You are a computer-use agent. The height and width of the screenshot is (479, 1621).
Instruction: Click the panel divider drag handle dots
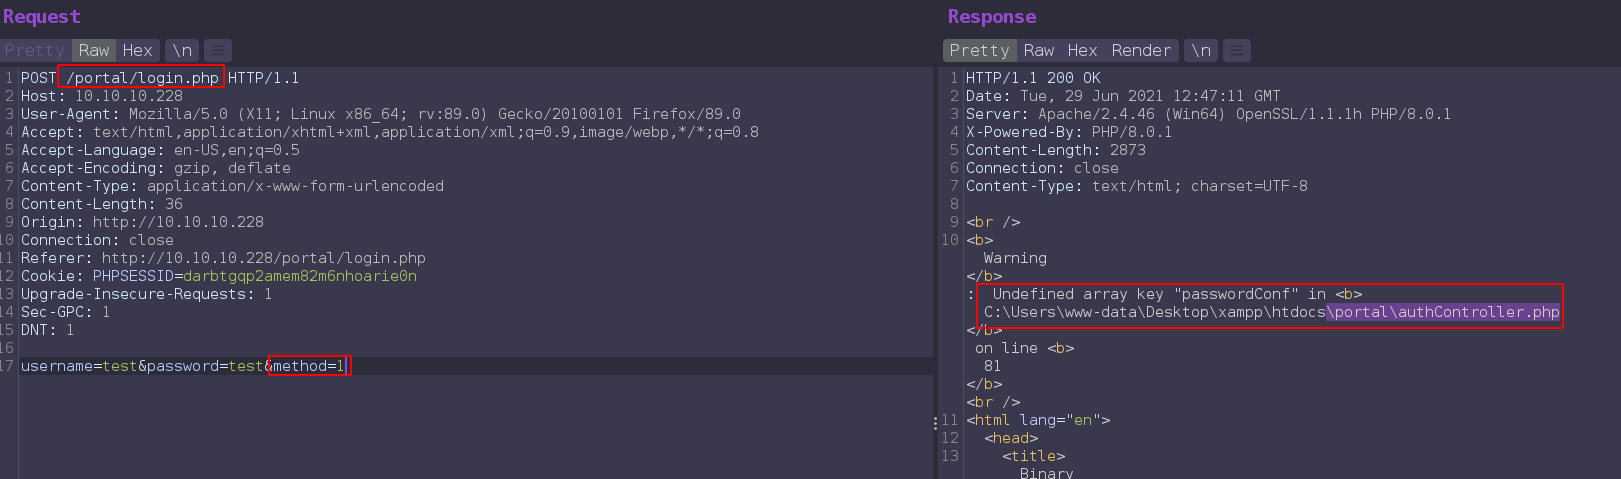(935, 423)
